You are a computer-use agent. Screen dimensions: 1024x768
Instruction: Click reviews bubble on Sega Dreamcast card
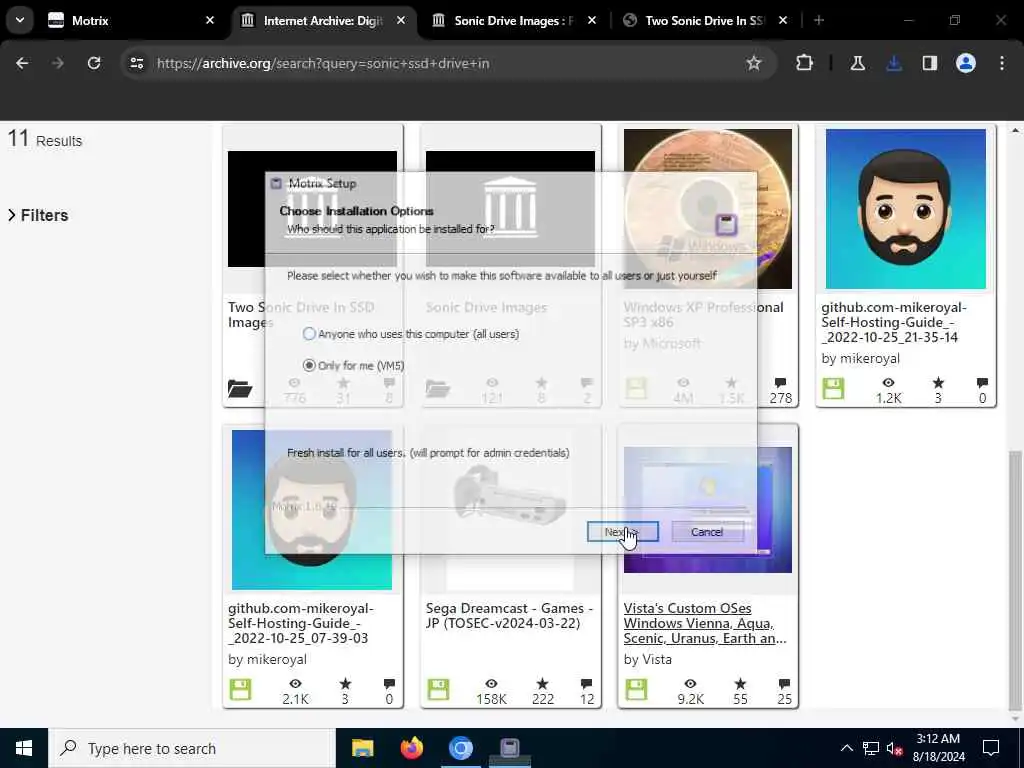coord(586,684)
